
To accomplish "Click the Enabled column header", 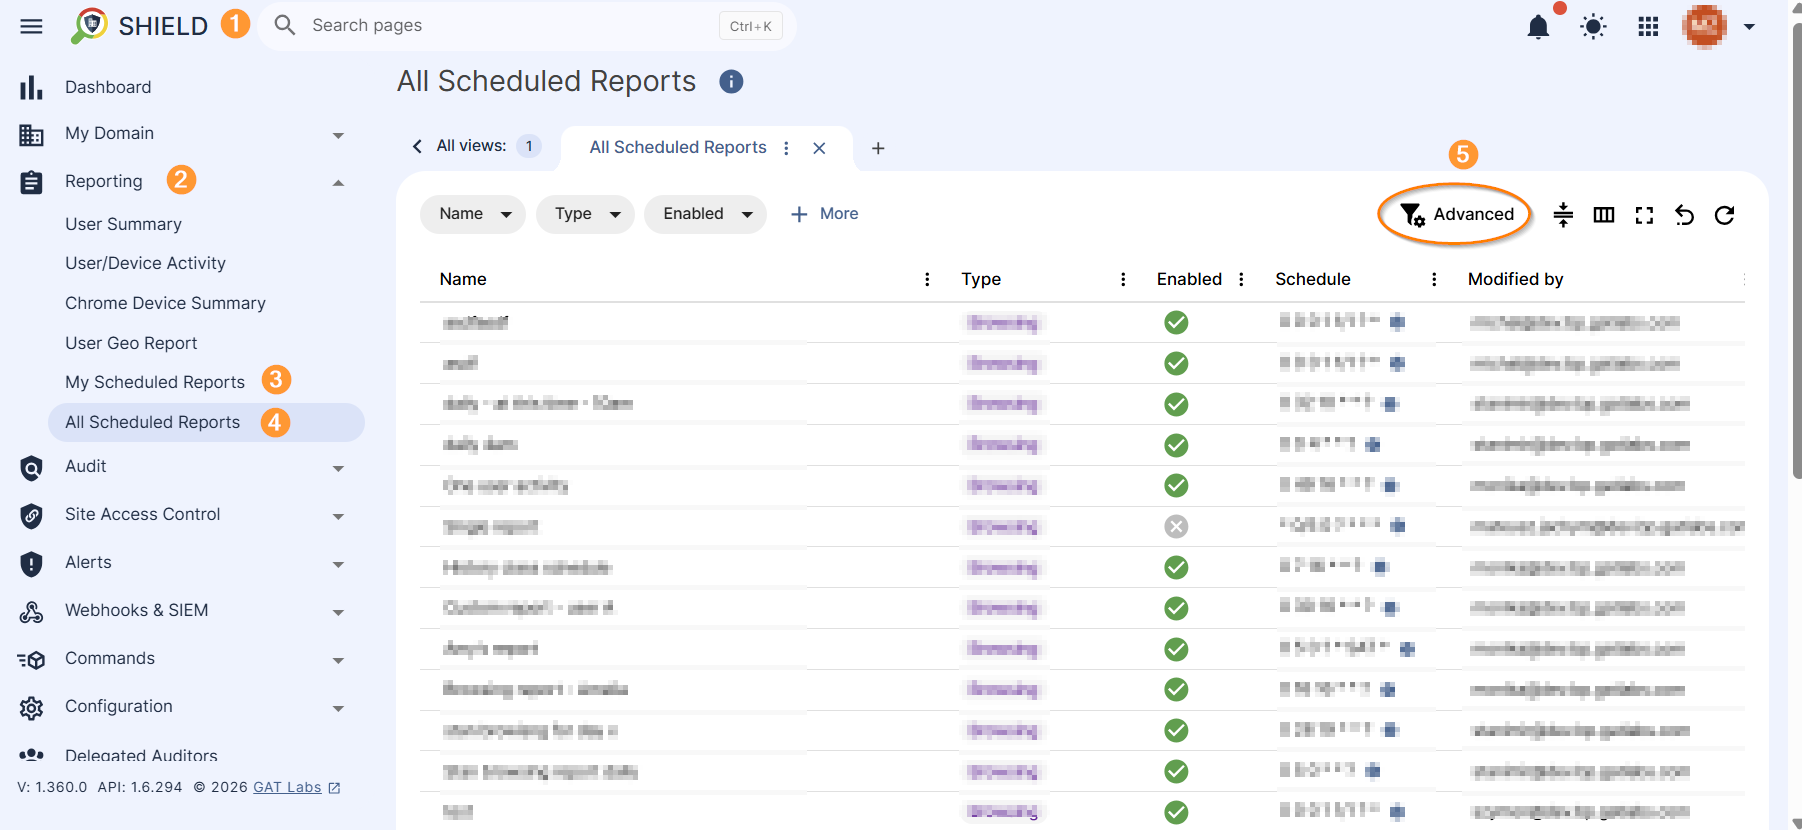I will (x=1189, y=279).
